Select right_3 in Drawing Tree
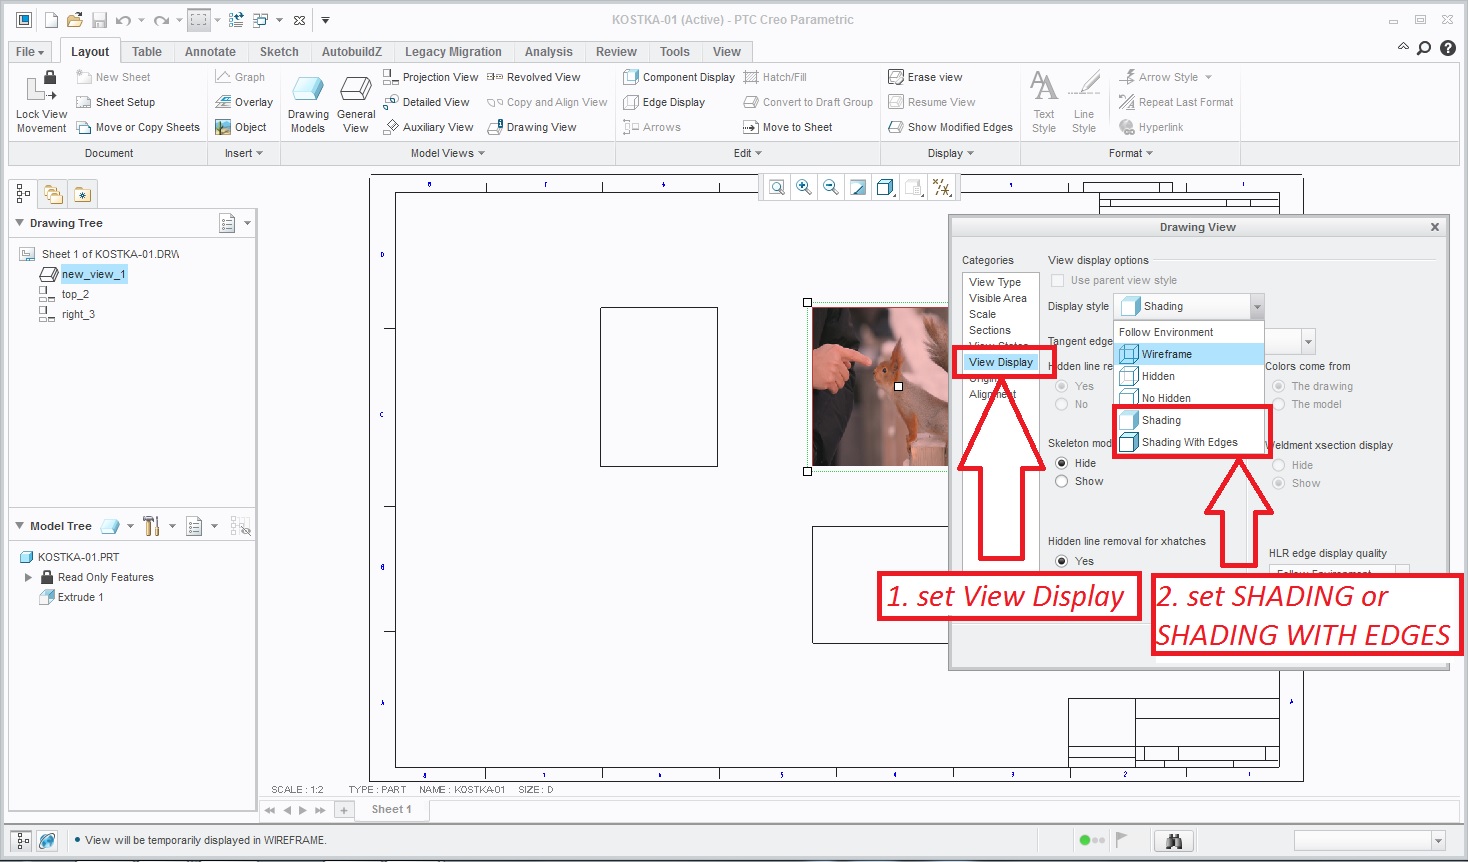This screenshot has height=862, width=1468. [x=78, y=314]
